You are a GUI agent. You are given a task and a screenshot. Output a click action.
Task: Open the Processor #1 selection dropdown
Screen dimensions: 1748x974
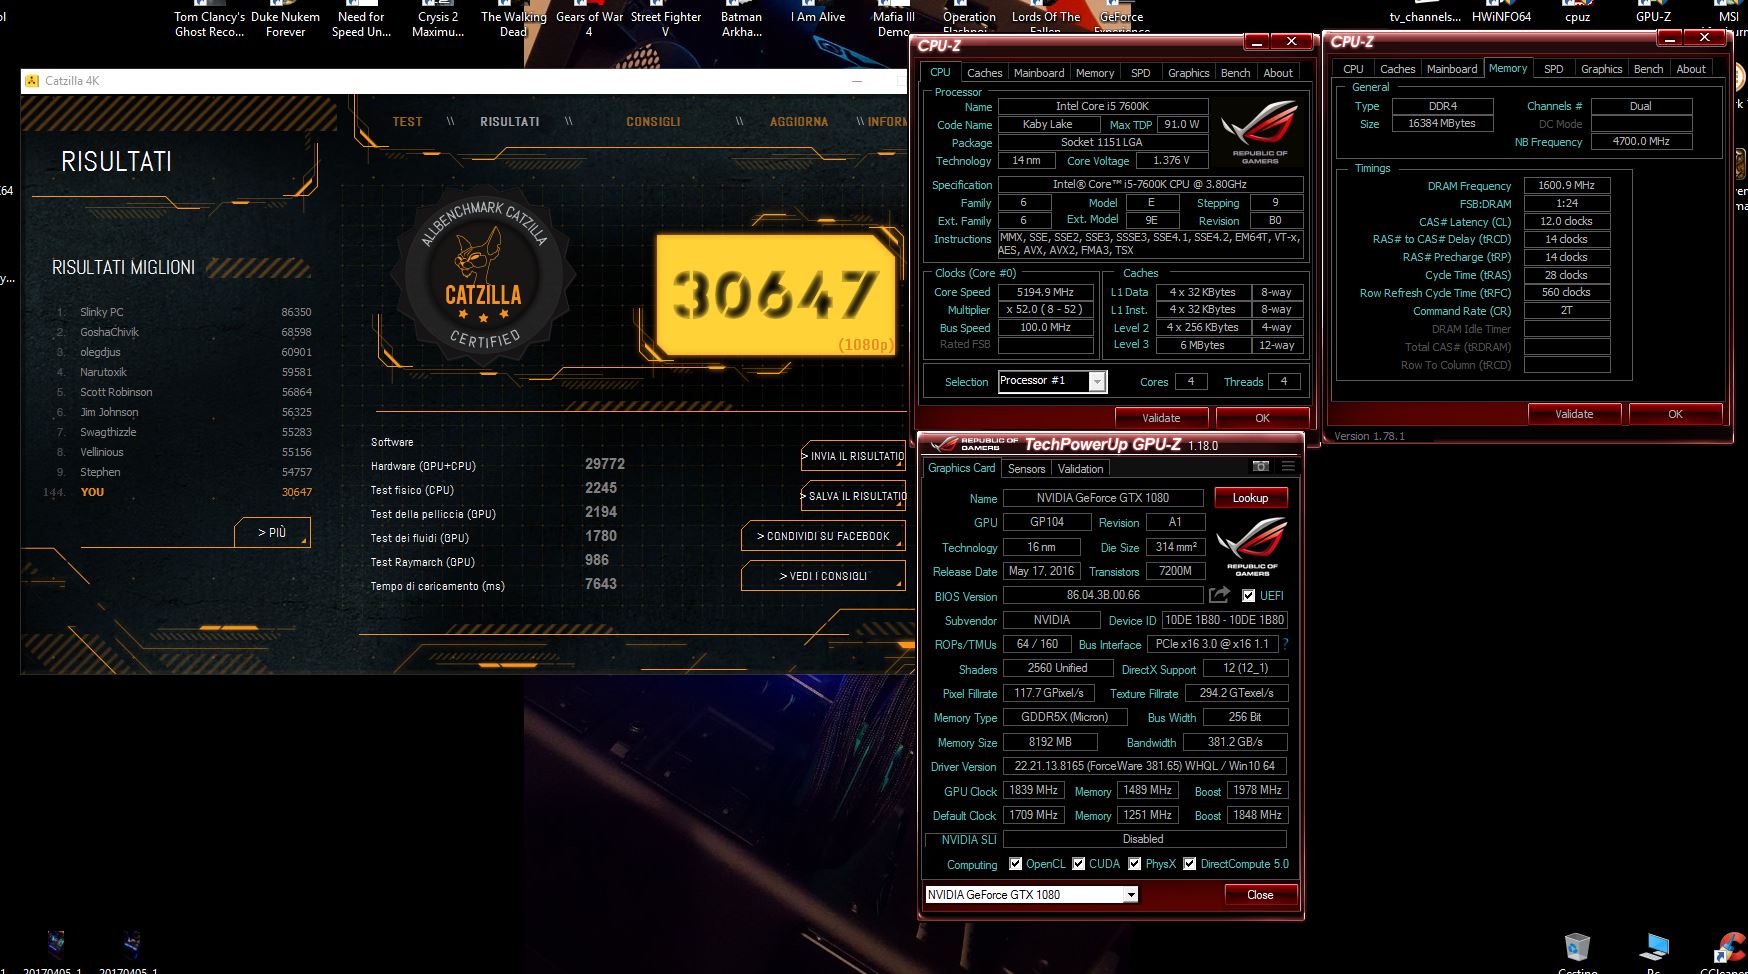pos(1097,381)
